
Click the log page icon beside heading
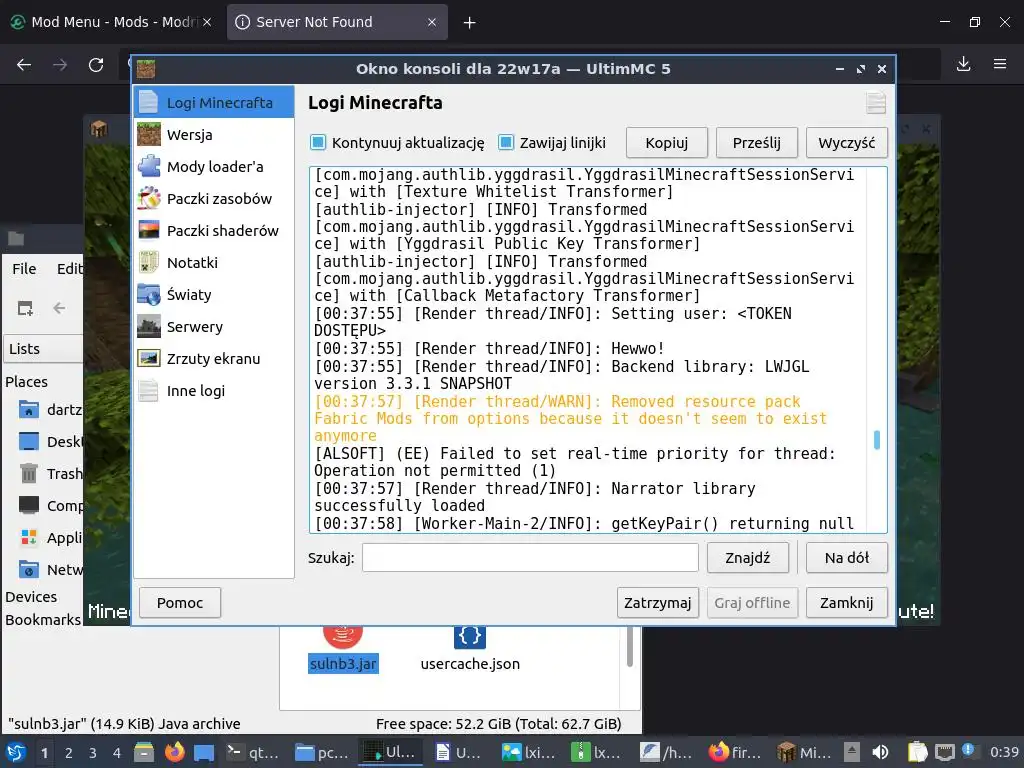coord(876,103)
